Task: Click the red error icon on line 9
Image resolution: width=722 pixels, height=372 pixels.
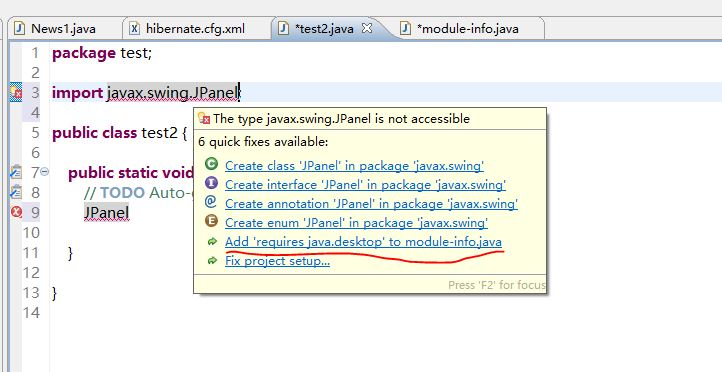Action: (16, 212)
